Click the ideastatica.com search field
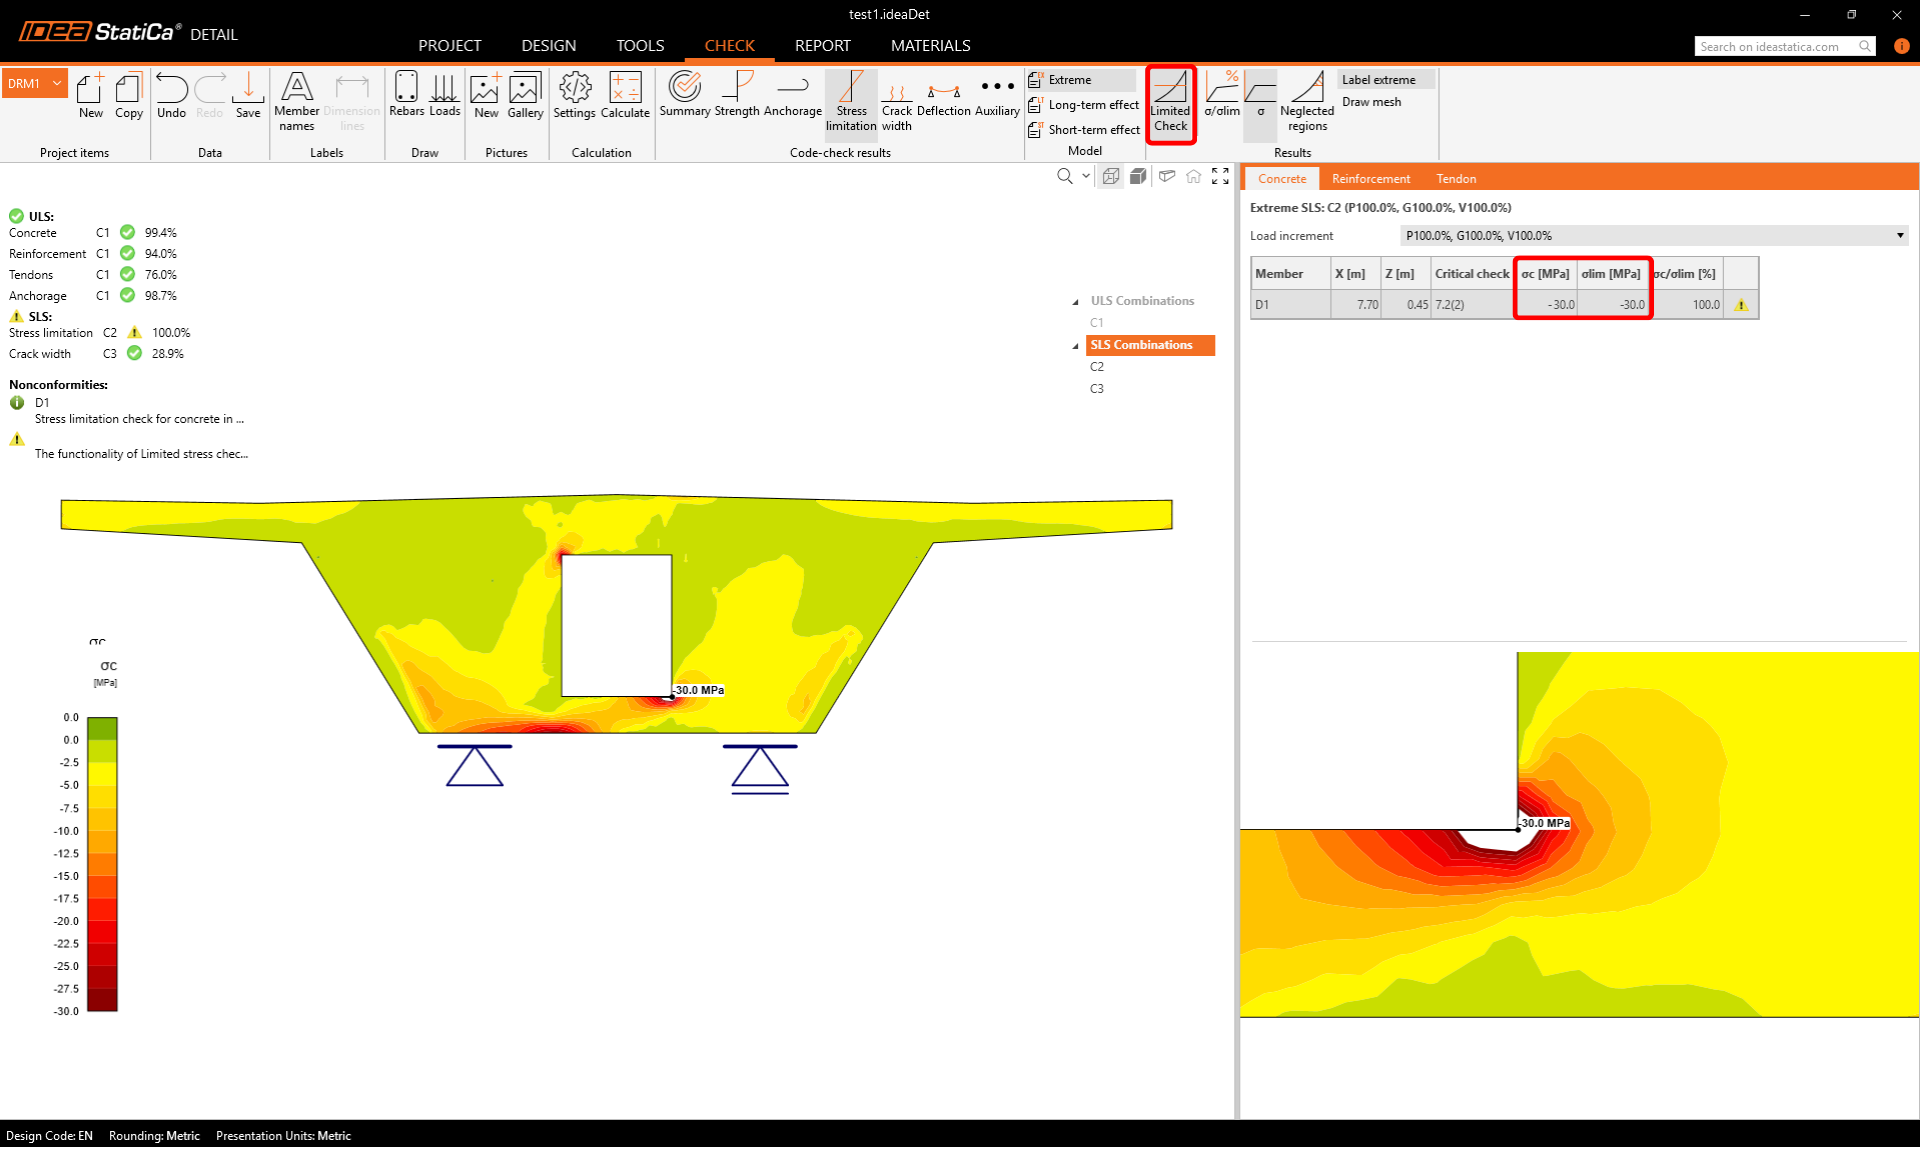 coord(1775,47)
